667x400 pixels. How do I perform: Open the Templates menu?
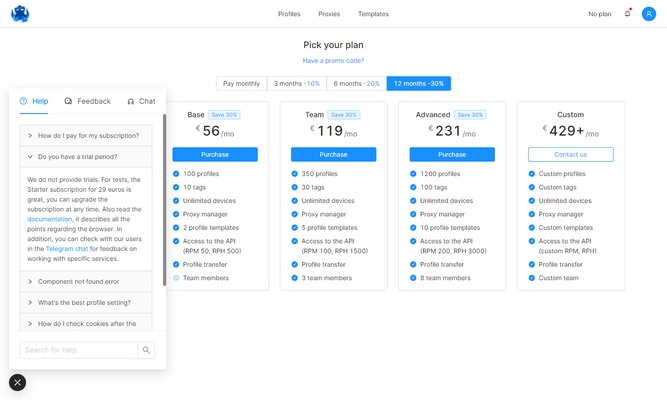373,14
